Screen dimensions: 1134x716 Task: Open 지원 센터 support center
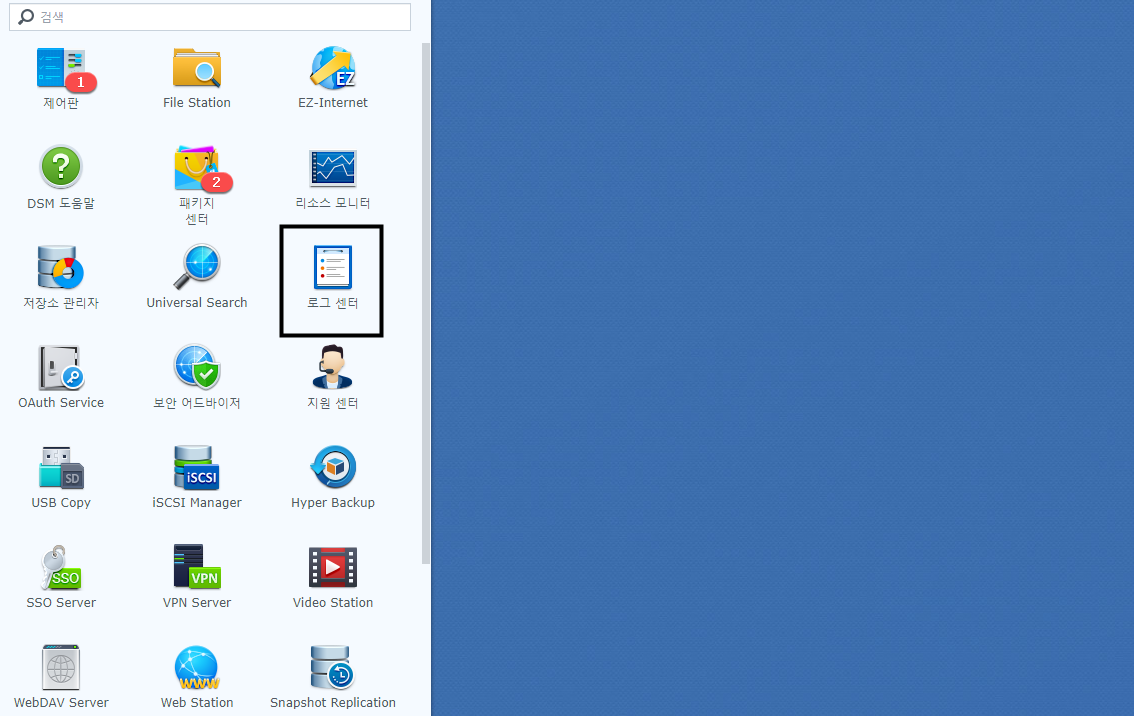tap(333, 367)
